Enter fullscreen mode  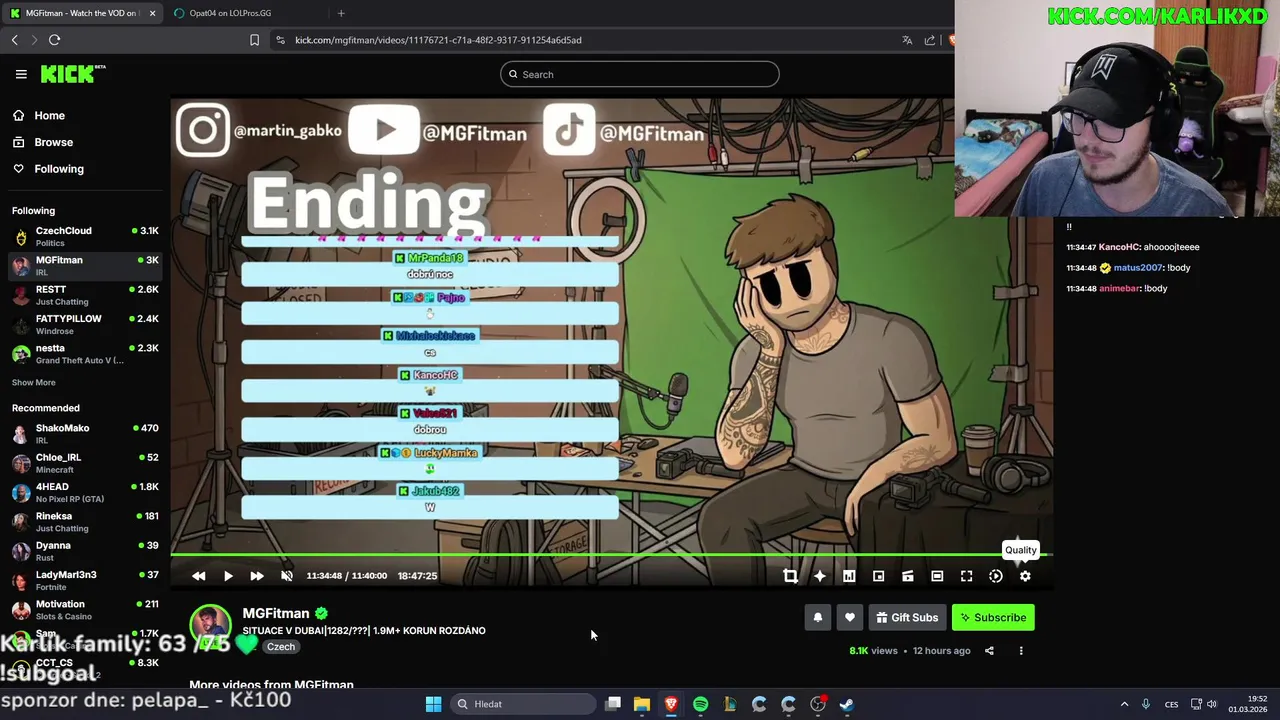[x=966, y=576]
